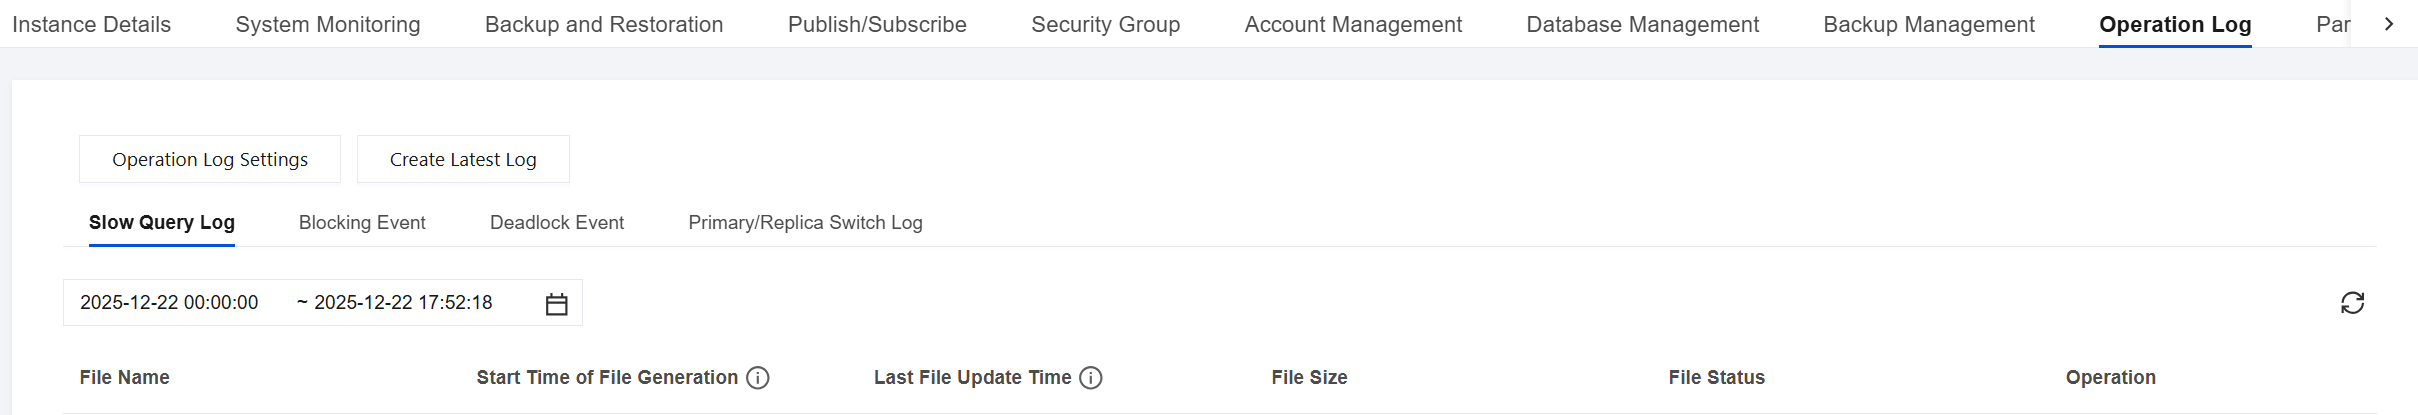Switch to Blocking Event sub-tab

point(362,222)
